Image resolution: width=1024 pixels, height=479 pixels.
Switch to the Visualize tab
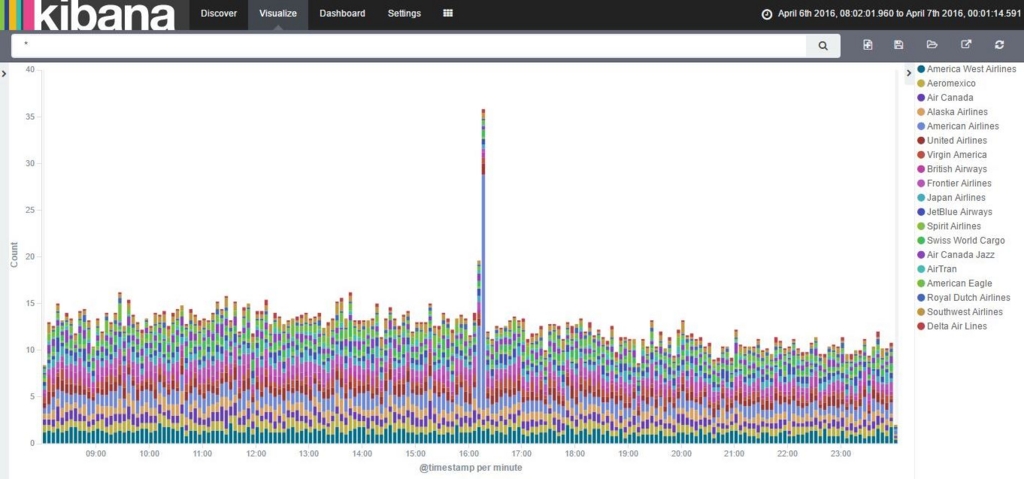click(x=278, y=13)
